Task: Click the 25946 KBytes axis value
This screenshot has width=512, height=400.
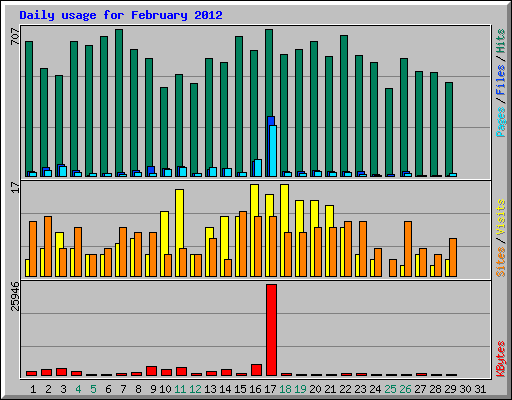Action: click(15, 297)
